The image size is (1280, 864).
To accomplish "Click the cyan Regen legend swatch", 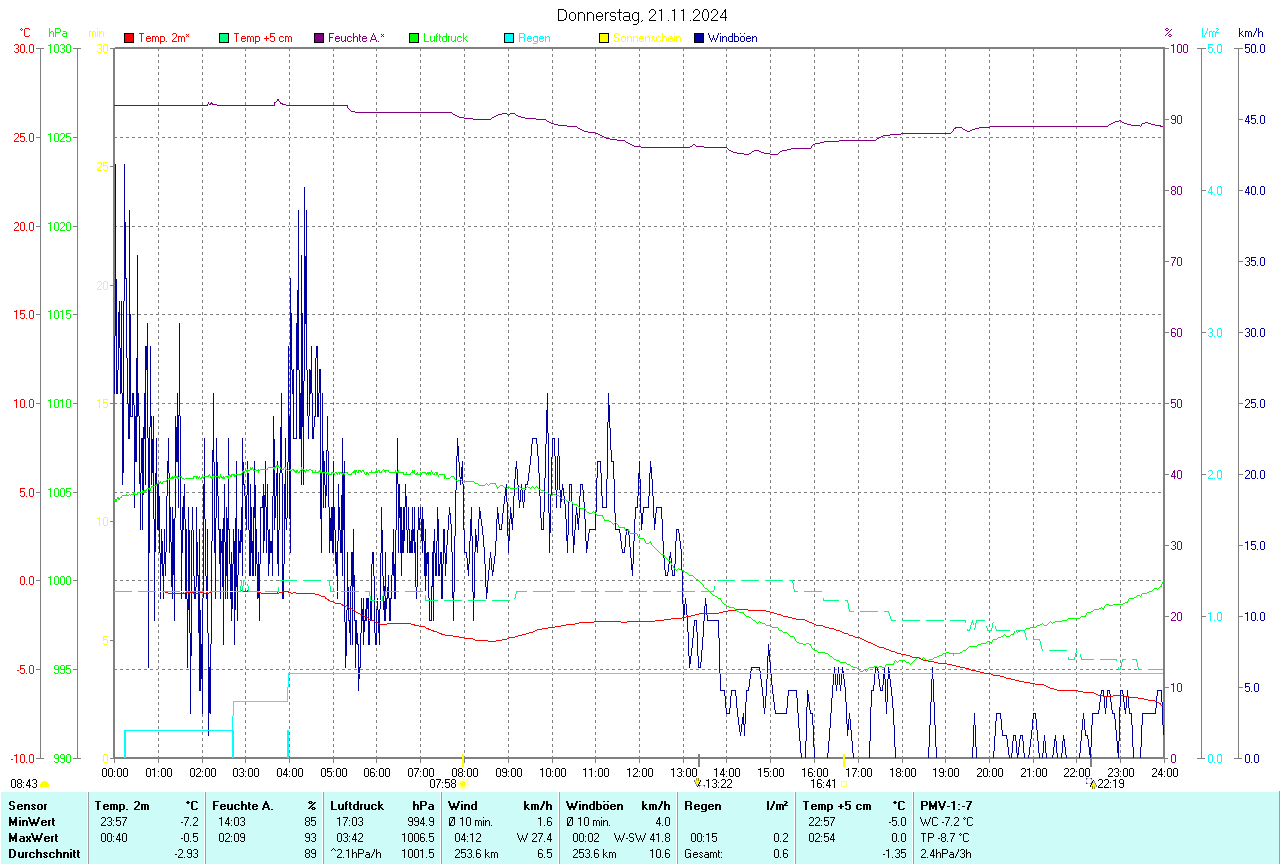I will (x=509, y=38).
